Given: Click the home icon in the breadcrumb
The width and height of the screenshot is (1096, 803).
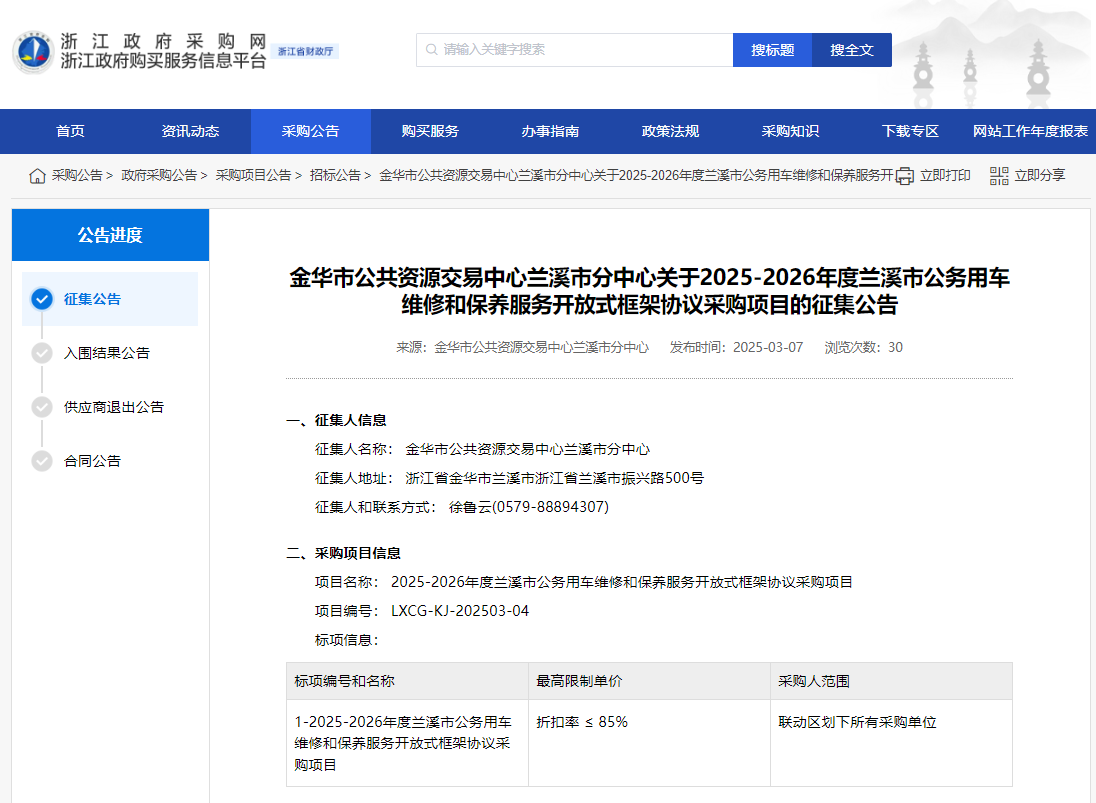Looking at the screenshot, I should click(37, 175).
